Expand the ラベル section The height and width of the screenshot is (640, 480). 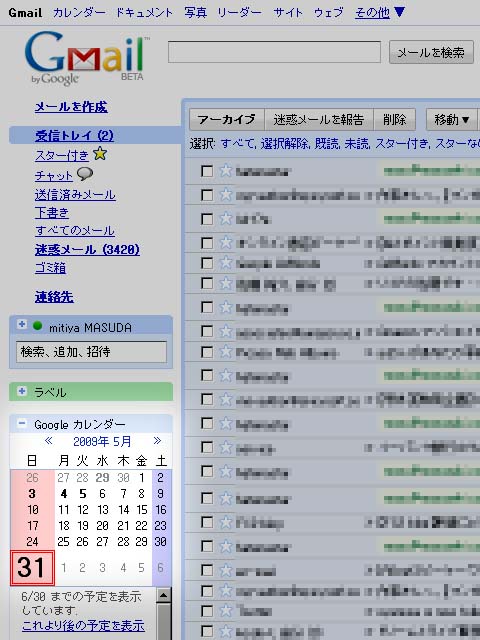click(22, 391)
